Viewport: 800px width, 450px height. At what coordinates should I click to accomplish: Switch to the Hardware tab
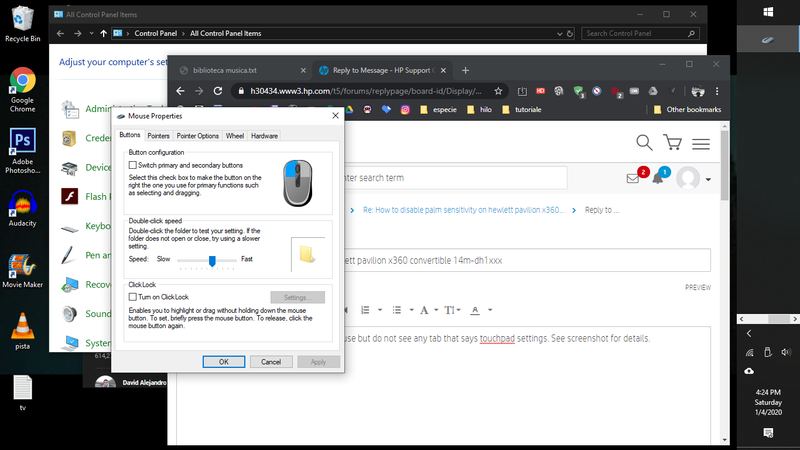click(264, 136)
